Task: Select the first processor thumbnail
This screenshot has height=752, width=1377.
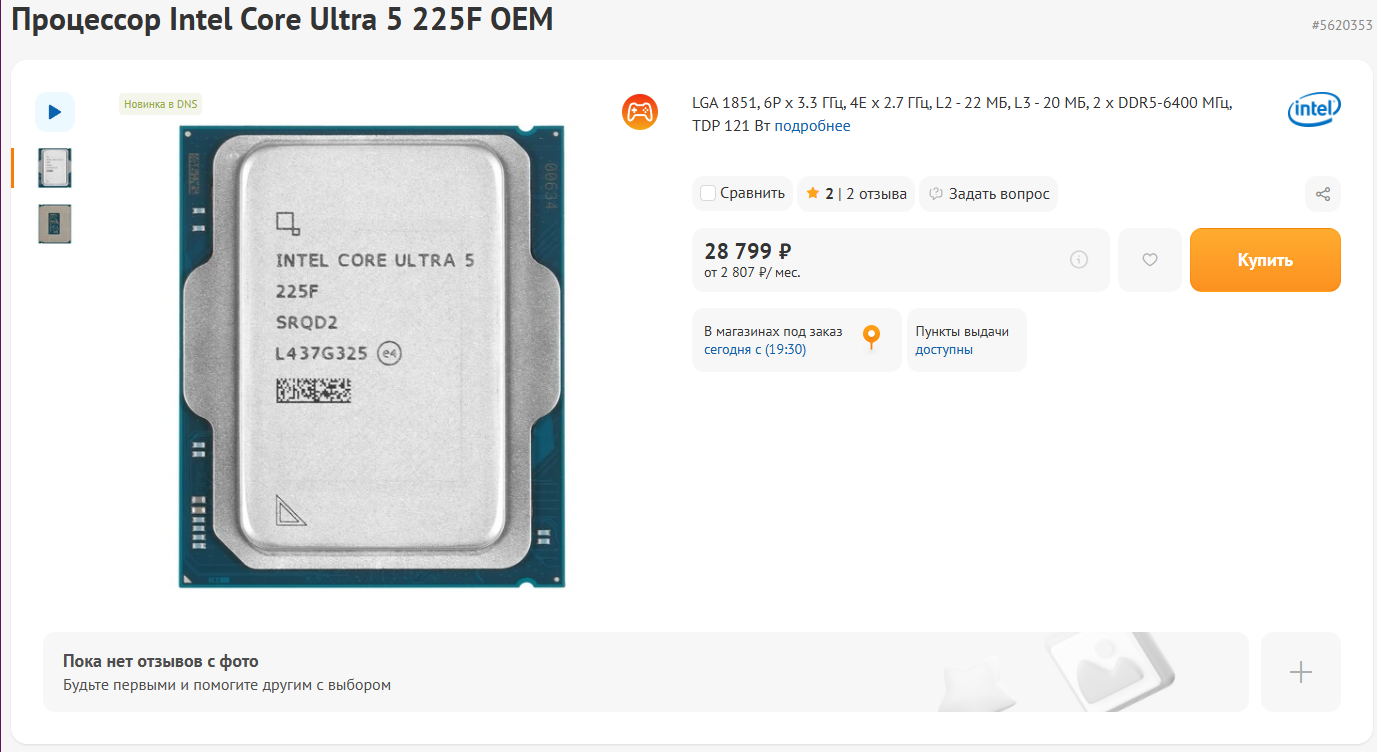Action: (55, 168)
